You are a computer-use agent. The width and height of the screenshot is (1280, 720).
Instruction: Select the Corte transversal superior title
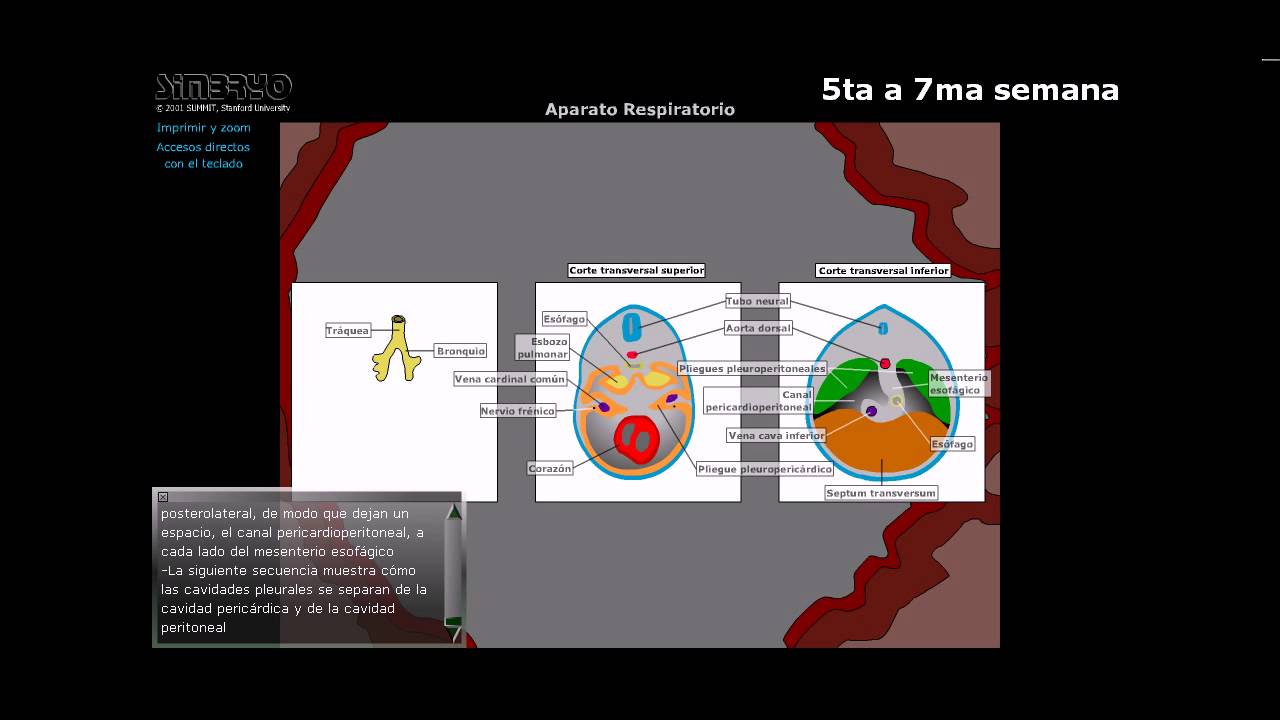(x=637, y=271)
